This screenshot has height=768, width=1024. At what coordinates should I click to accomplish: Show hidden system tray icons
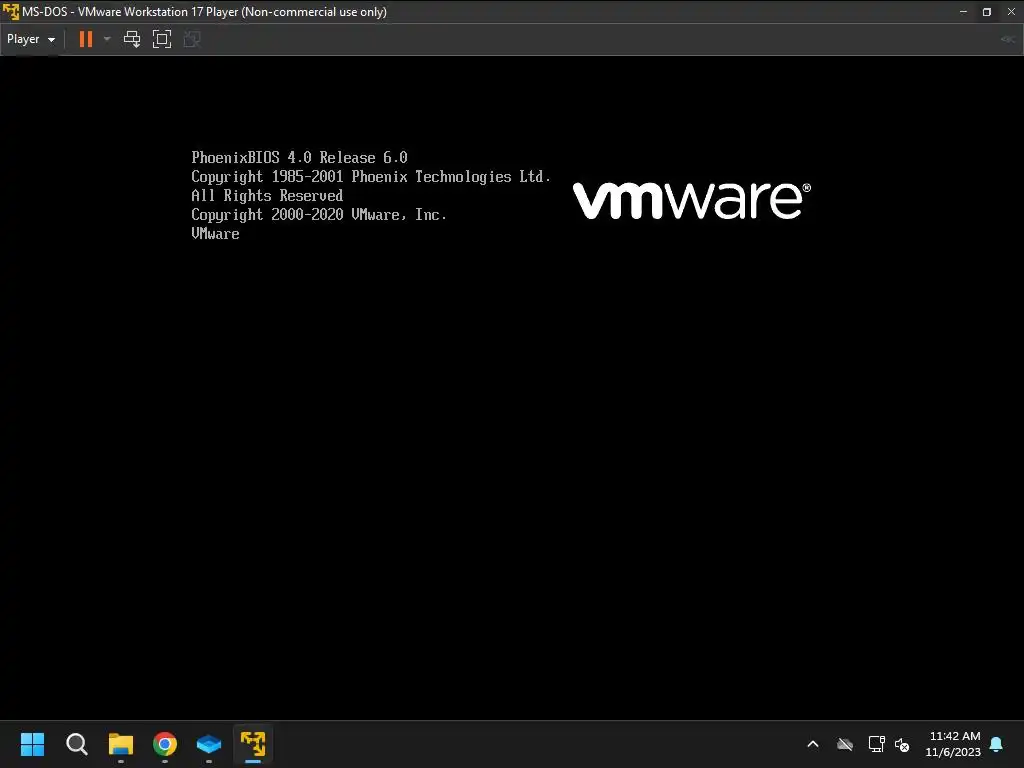(x=813, y=744)
